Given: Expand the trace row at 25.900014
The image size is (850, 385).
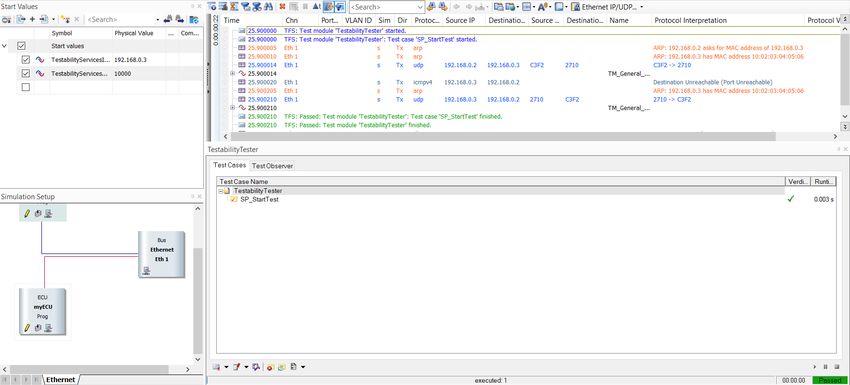Looking at the screenshot, I should [x=233, y=73].
